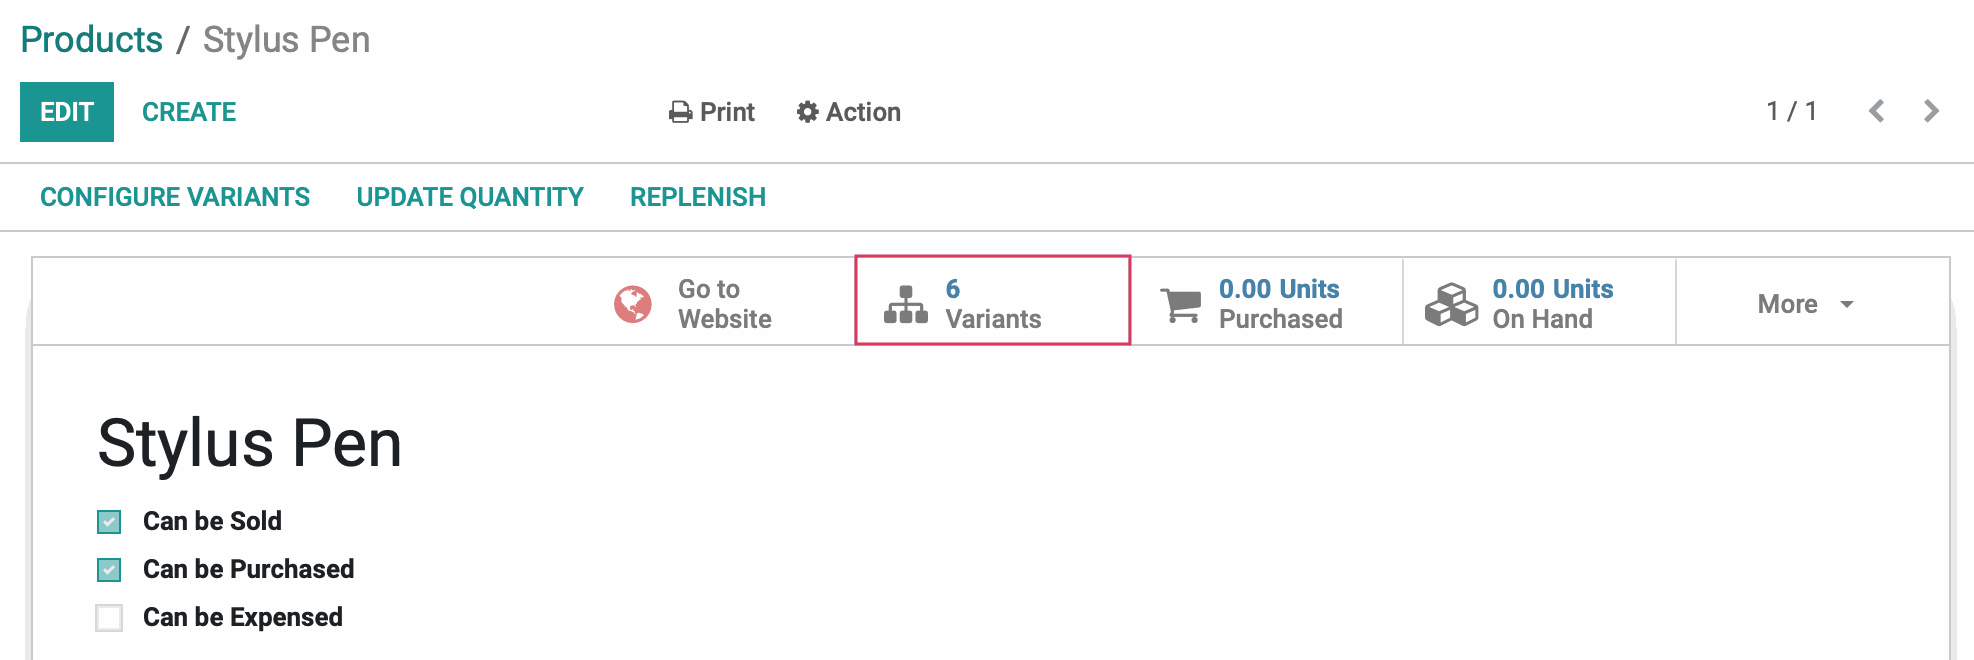Click the cubes On Hand icon
1974x660 pixels.
click(1451, 304)
